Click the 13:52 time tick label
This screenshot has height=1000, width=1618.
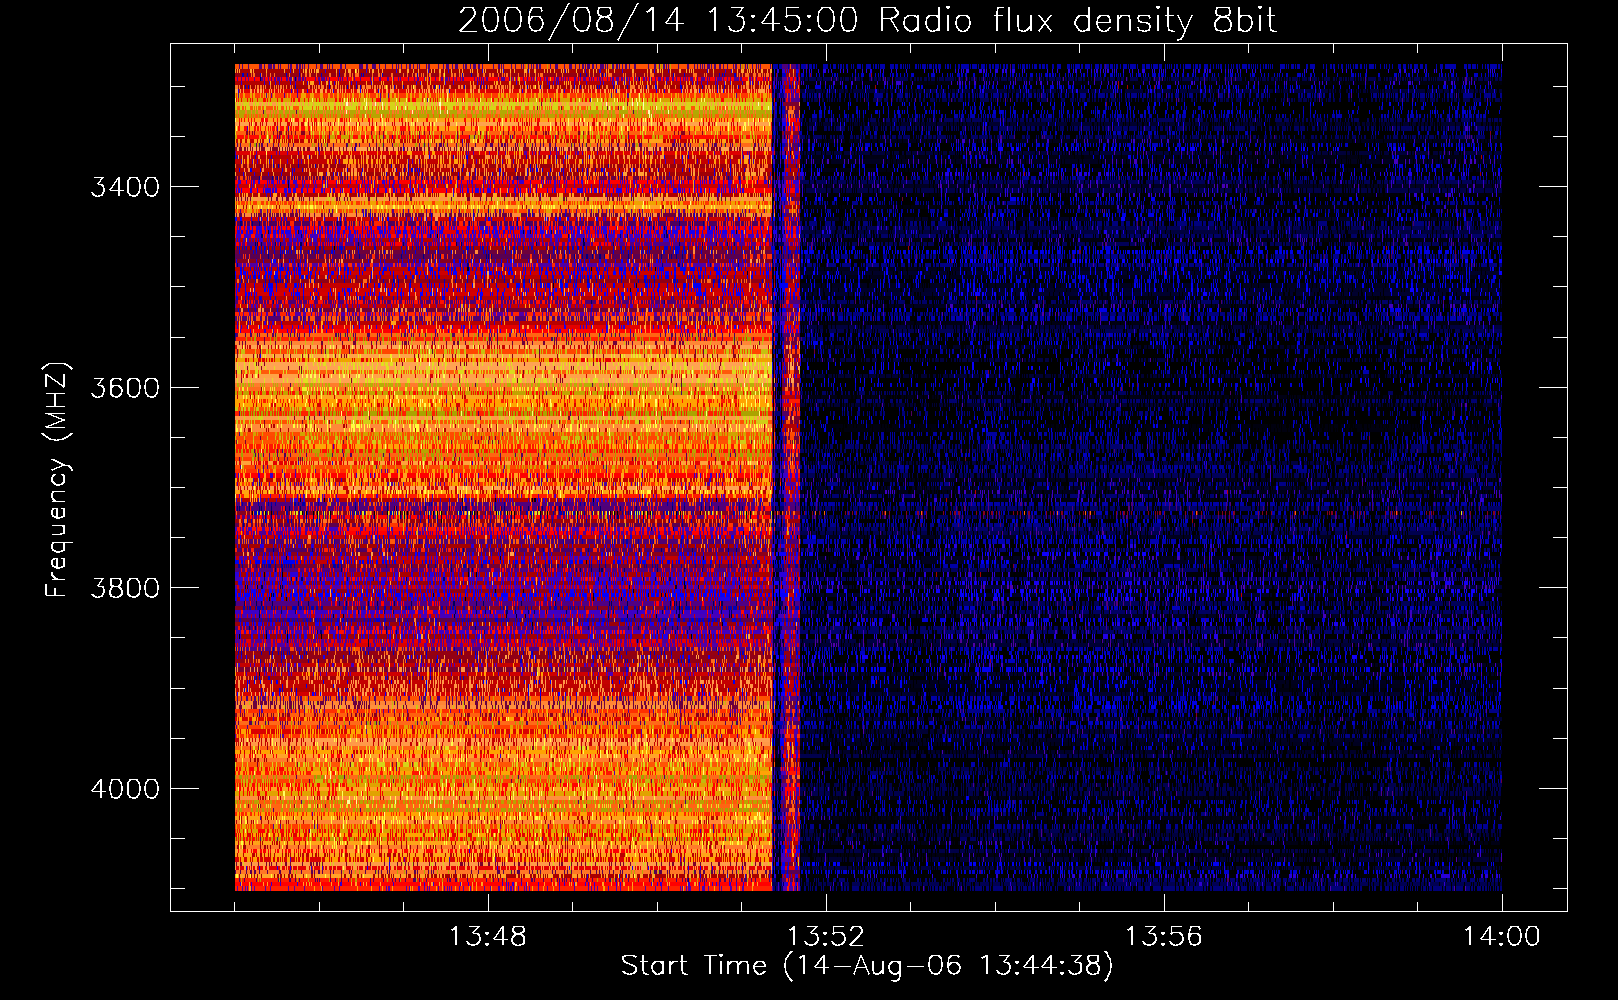[x=826, y=937]
